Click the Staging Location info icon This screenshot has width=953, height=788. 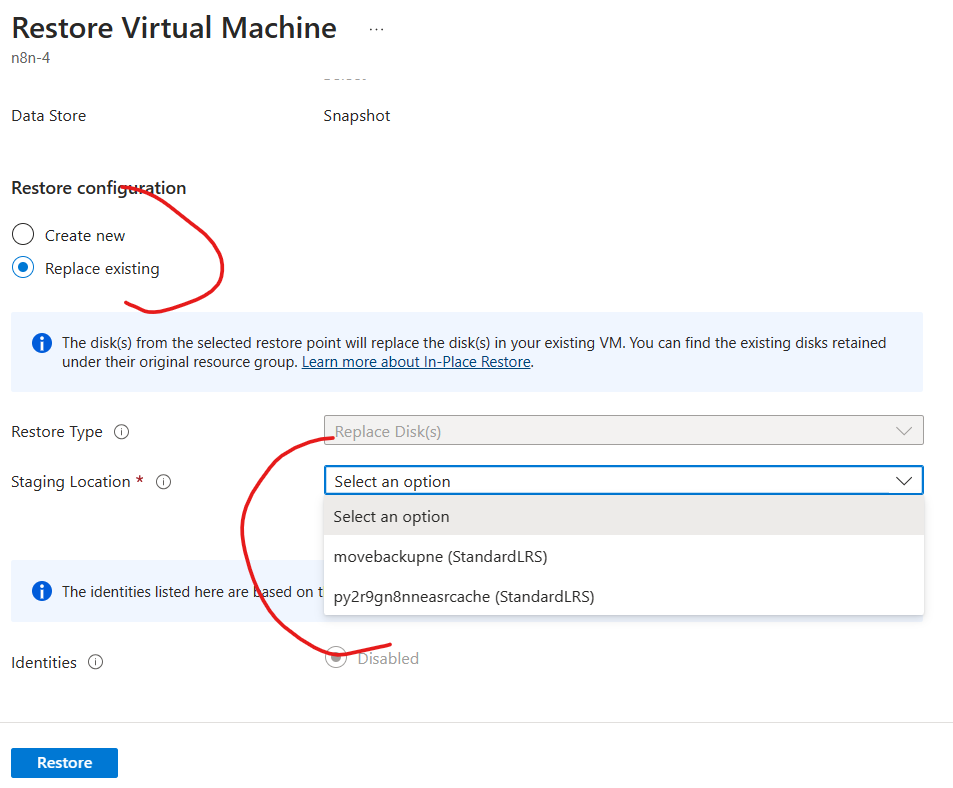(x=164, y=482)
